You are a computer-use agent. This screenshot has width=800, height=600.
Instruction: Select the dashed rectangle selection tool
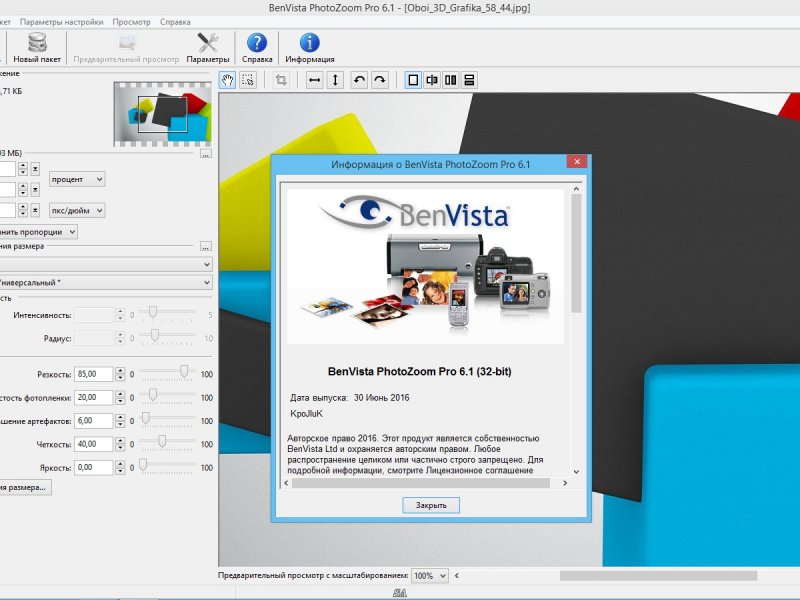248,80
